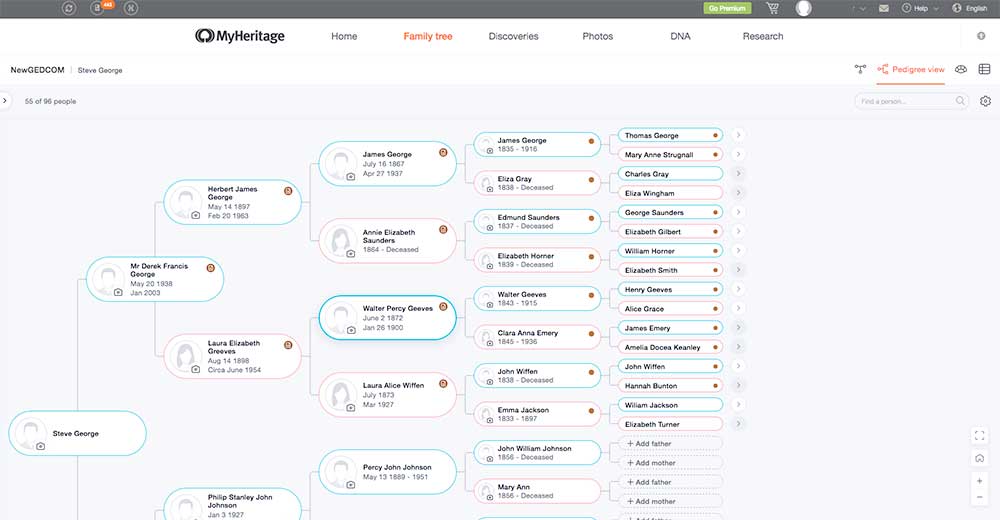Image resolution: width=1000 pixels, height=520 pixels.
Task: Add father for John William Johnson
Action: tap(670, 443)
